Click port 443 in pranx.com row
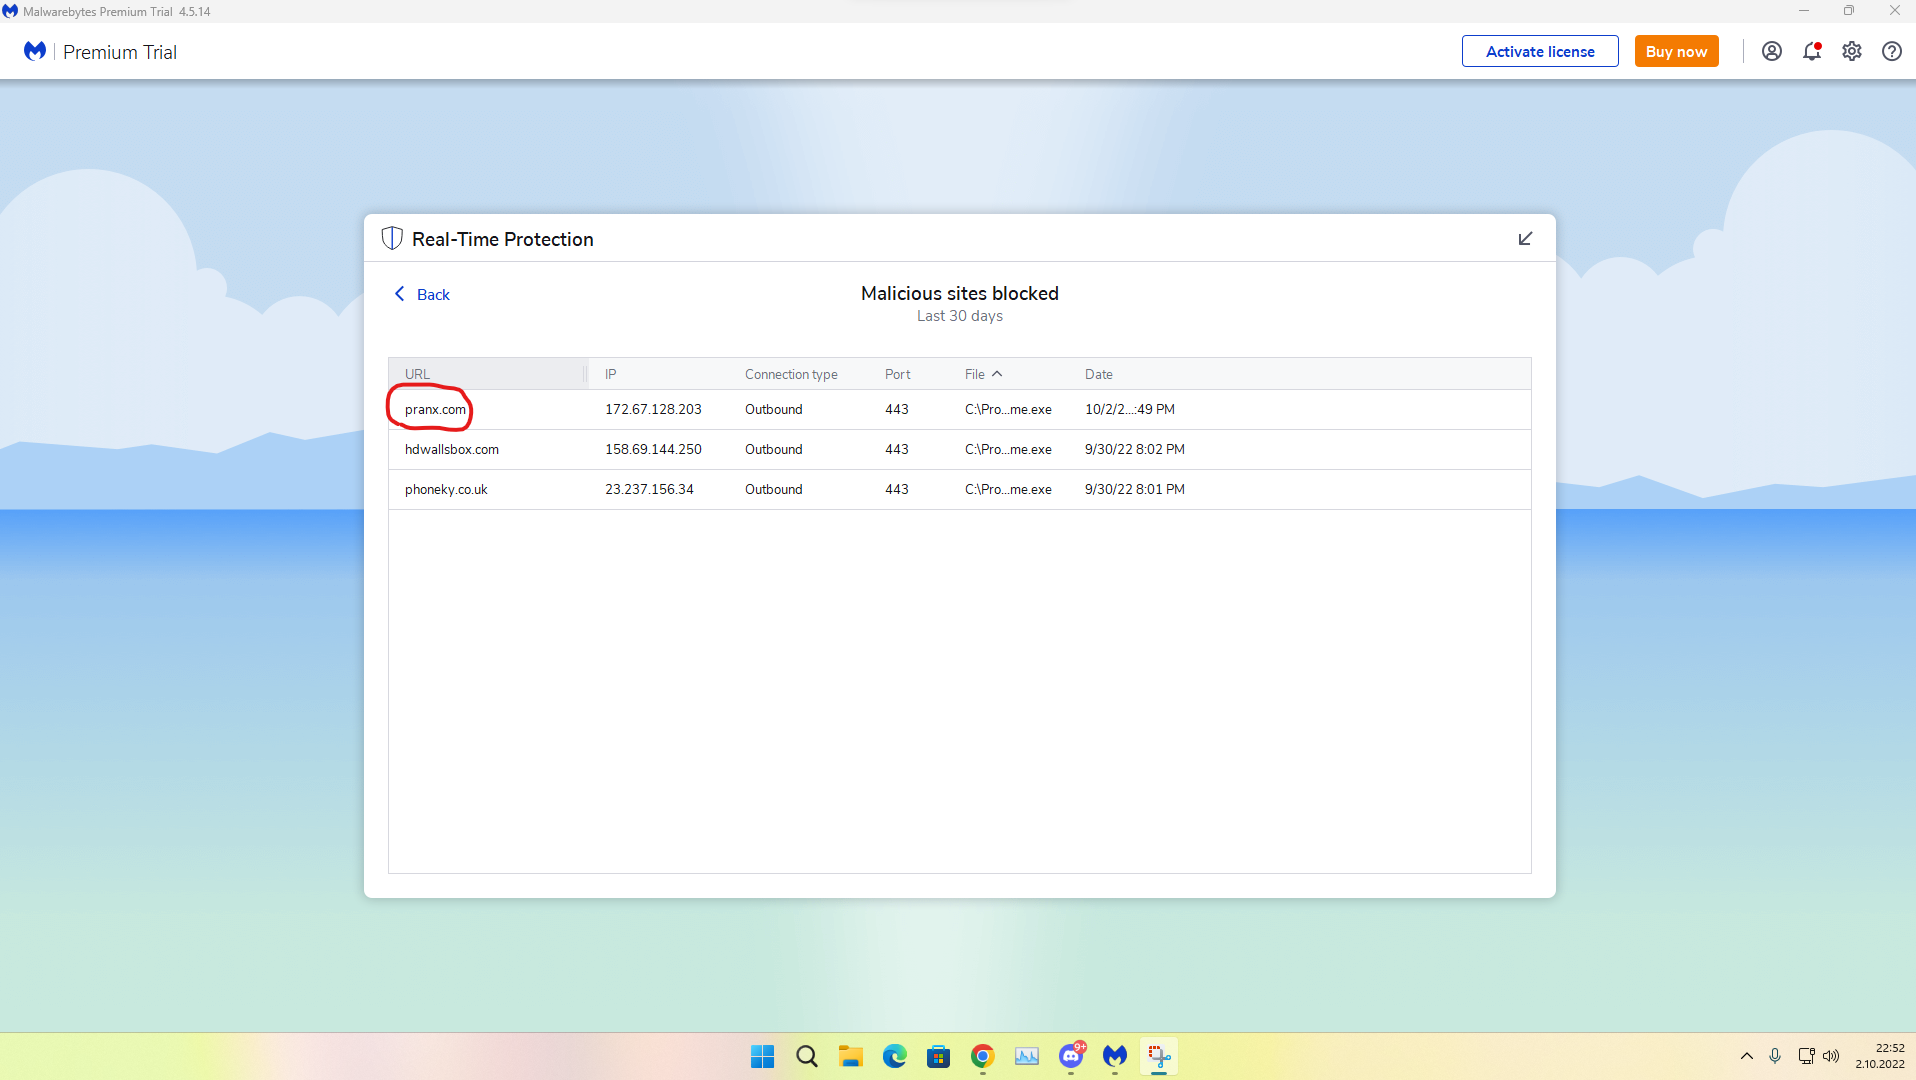 tap(896, 409)
